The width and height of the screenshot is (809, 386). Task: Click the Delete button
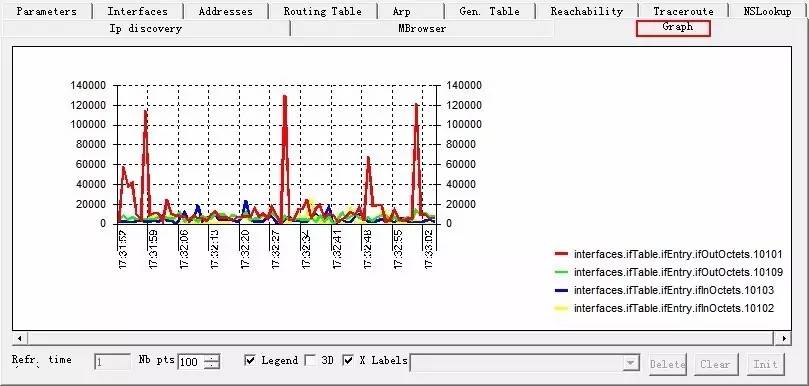tap(668, 364)
